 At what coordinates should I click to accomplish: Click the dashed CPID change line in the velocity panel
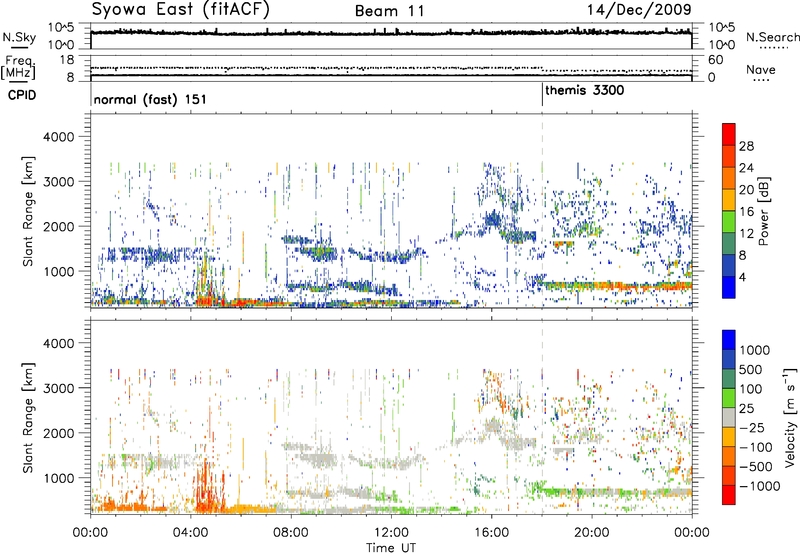[542, 416]
